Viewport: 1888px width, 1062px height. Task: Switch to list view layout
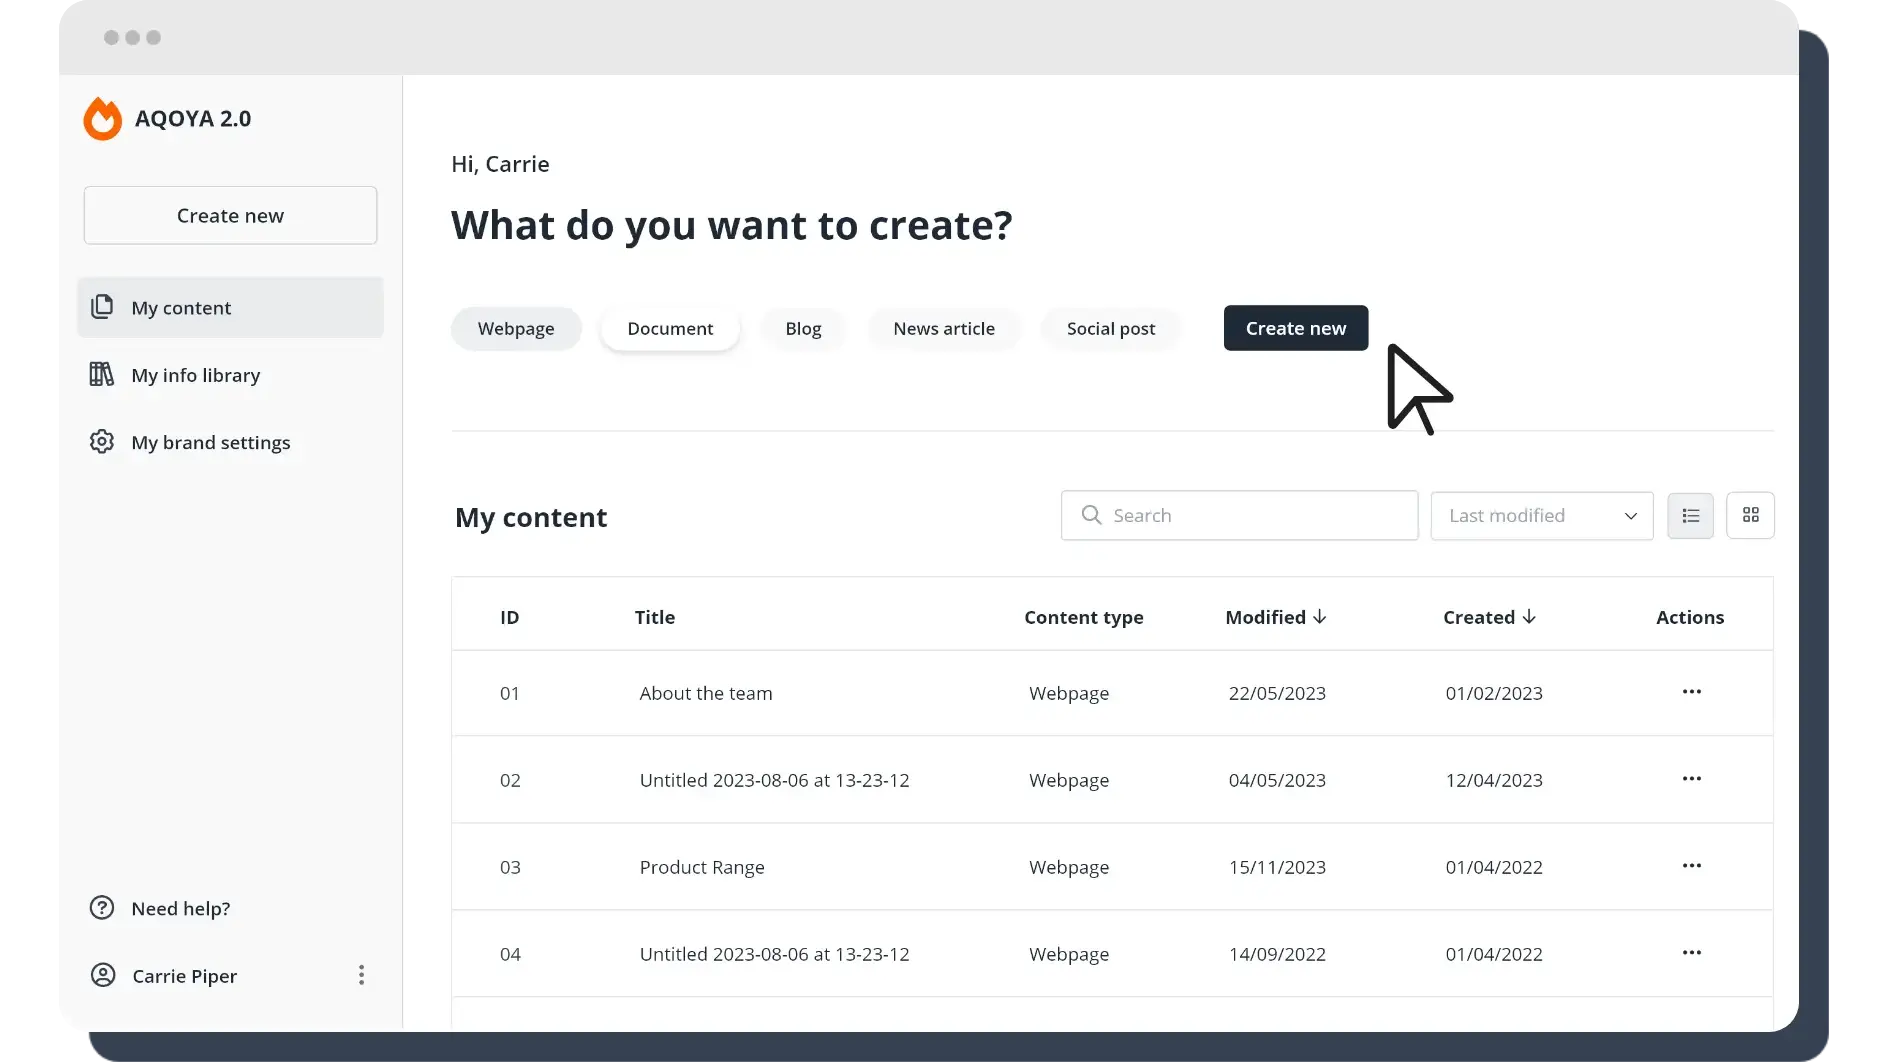pyautogui.click(x=1690, y=516)
